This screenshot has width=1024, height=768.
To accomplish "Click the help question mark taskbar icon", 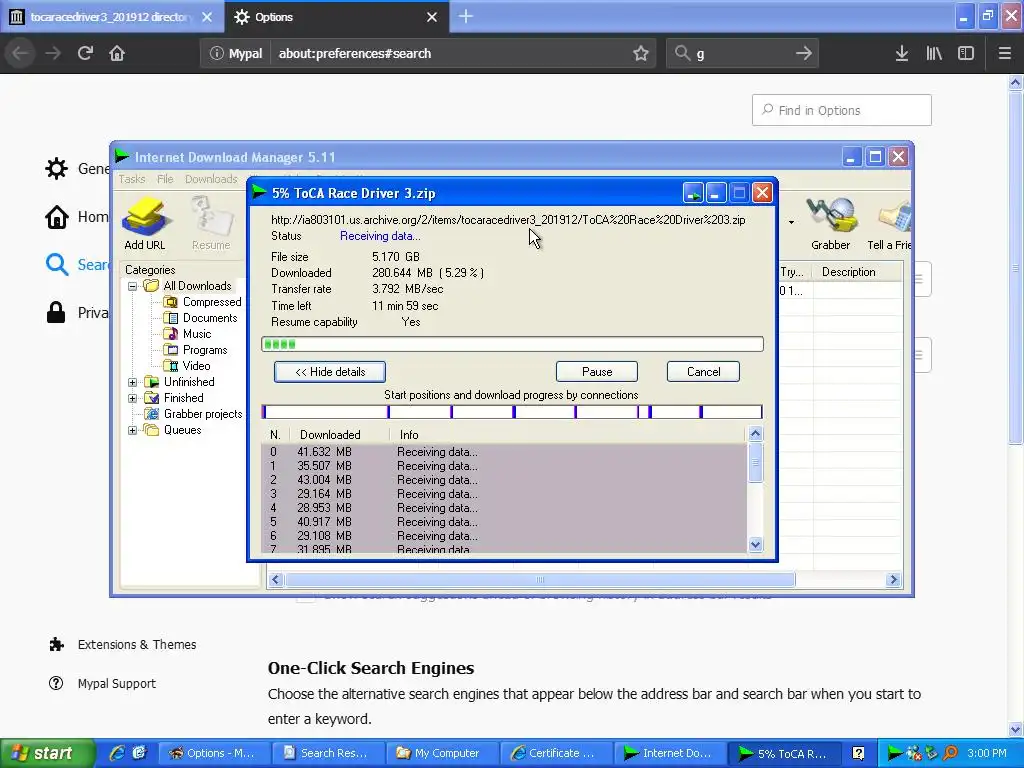I will click(859, 753).
